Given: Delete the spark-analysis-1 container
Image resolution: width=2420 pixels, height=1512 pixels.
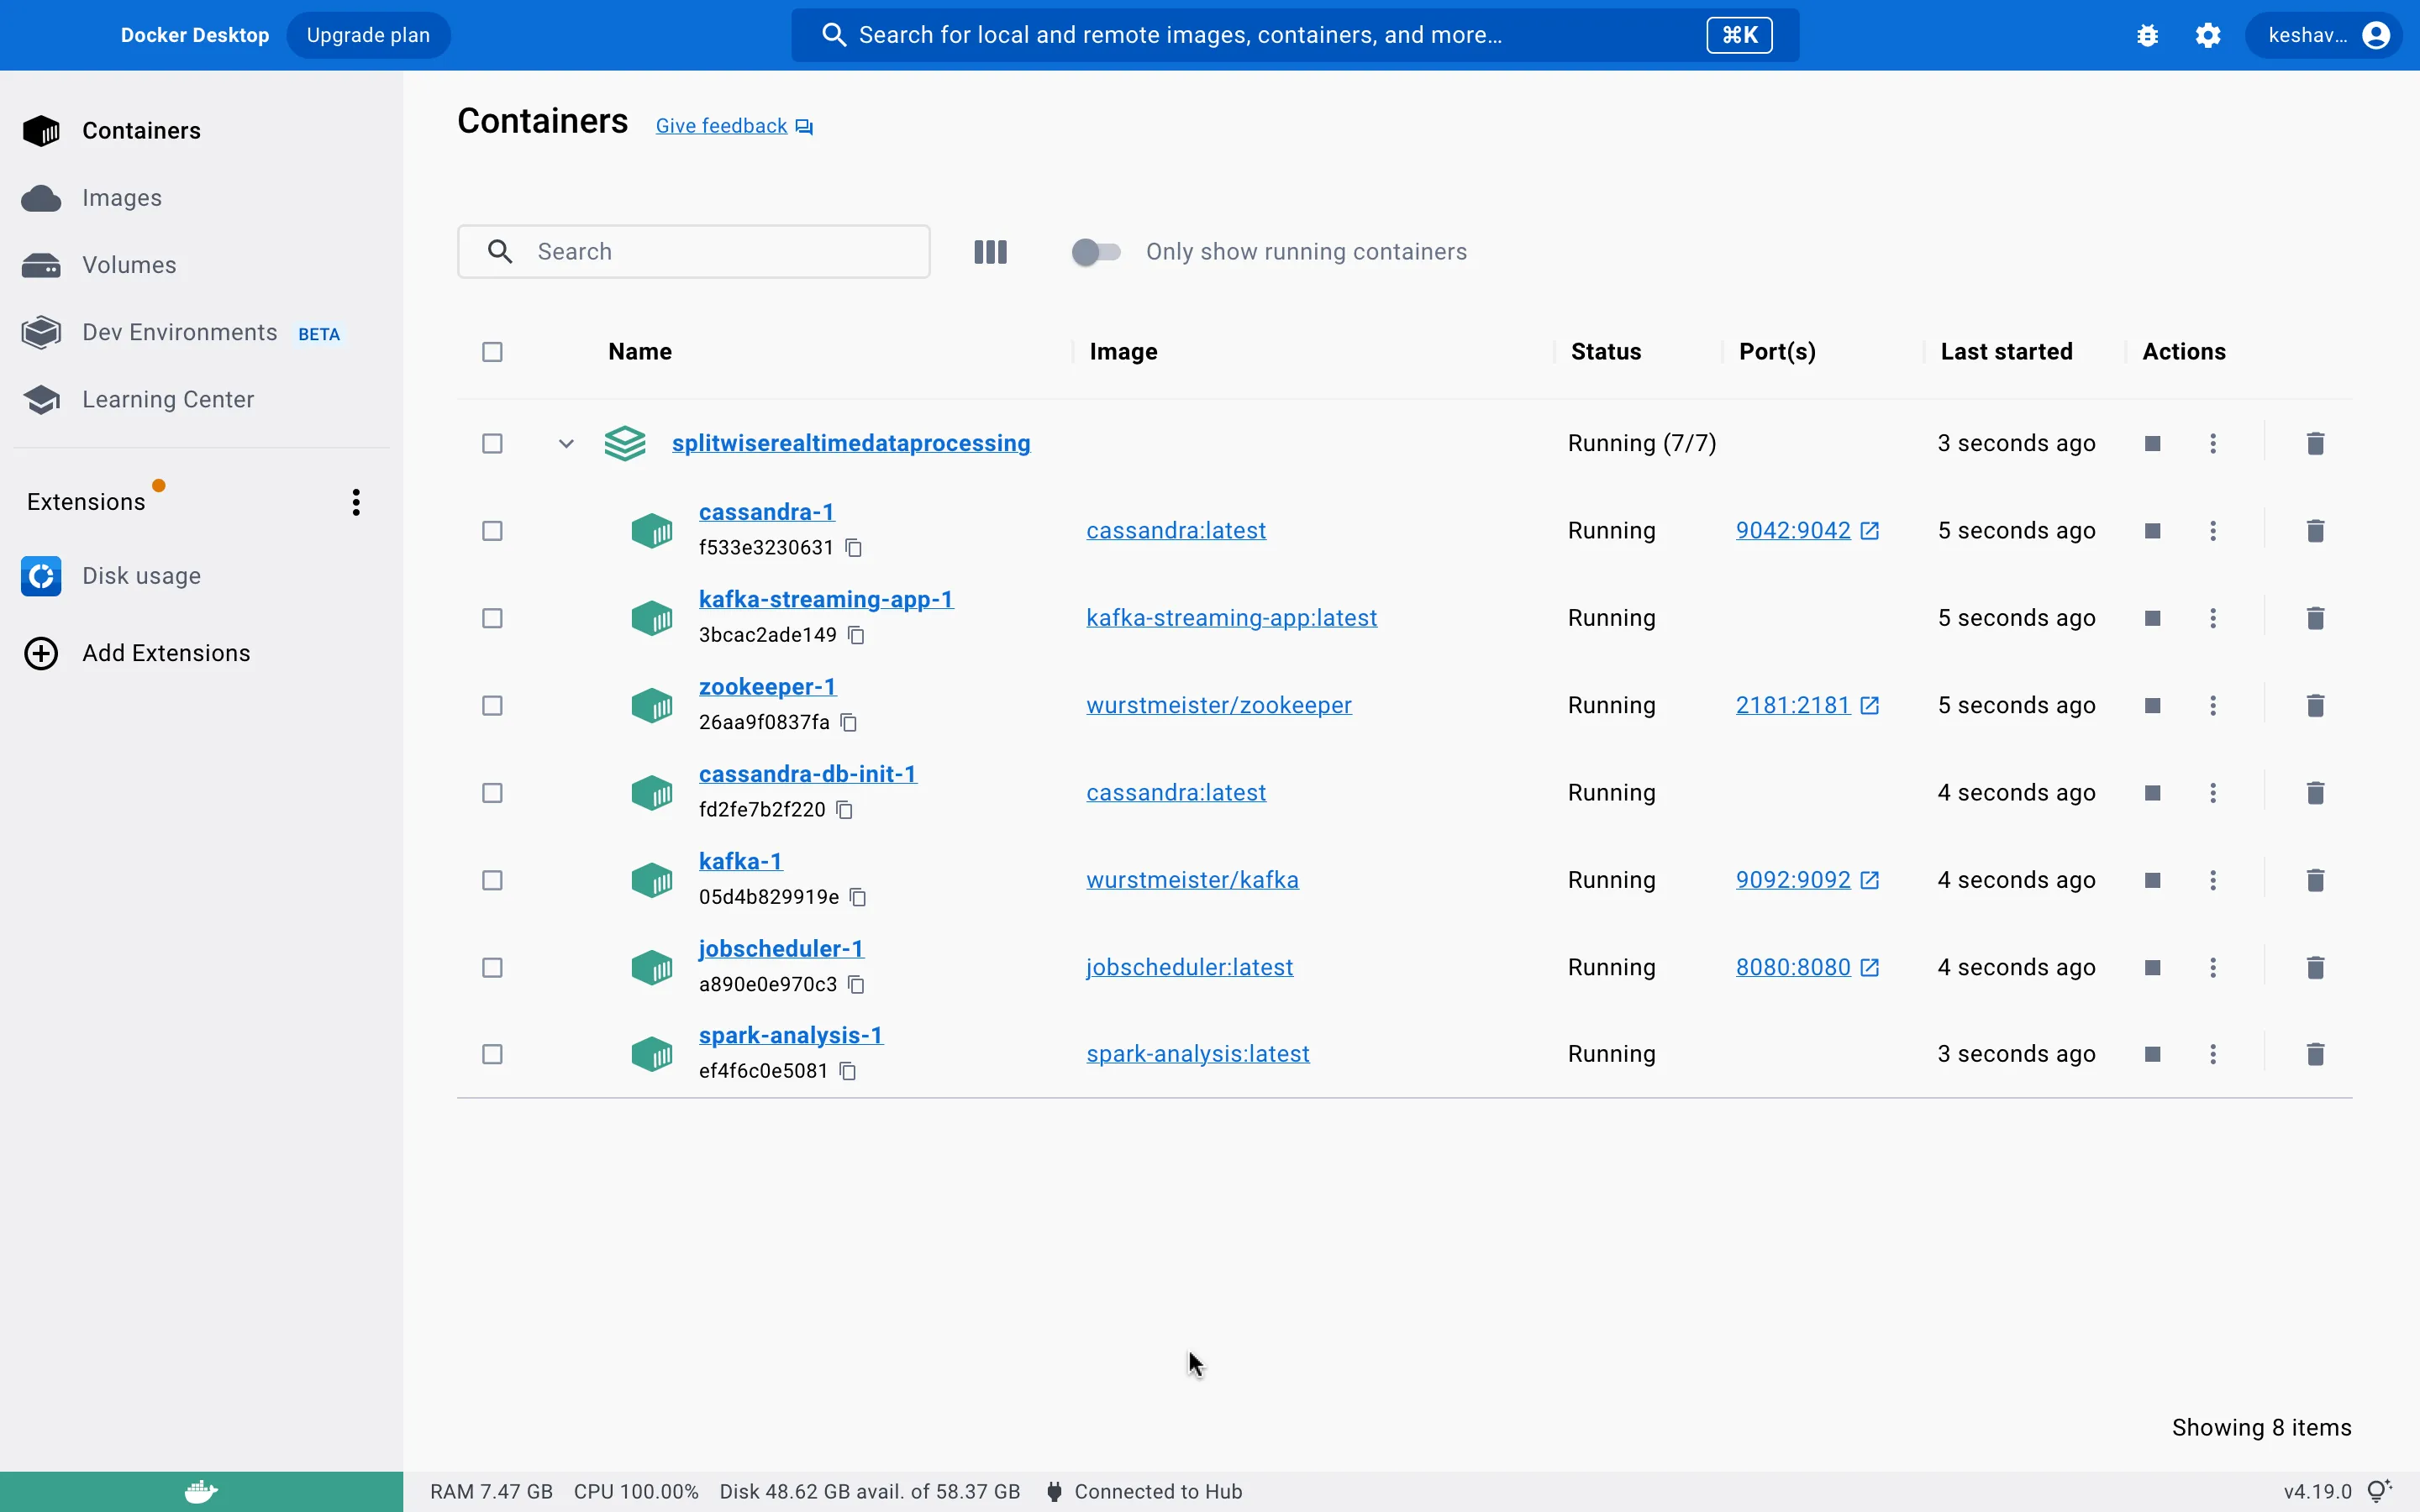Looking at the screenshot, I should click(2315, 1054).
